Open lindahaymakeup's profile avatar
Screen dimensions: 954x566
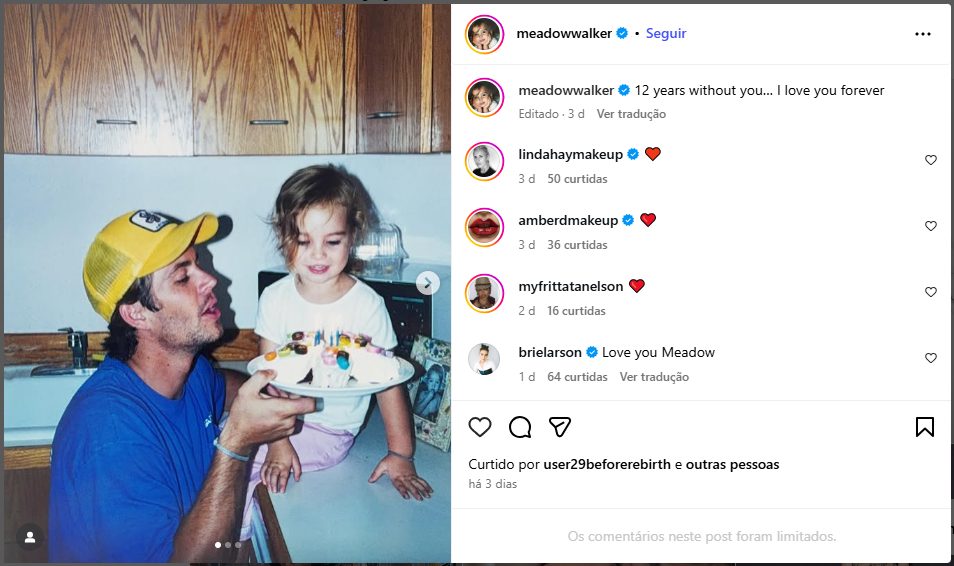point(484,161)
